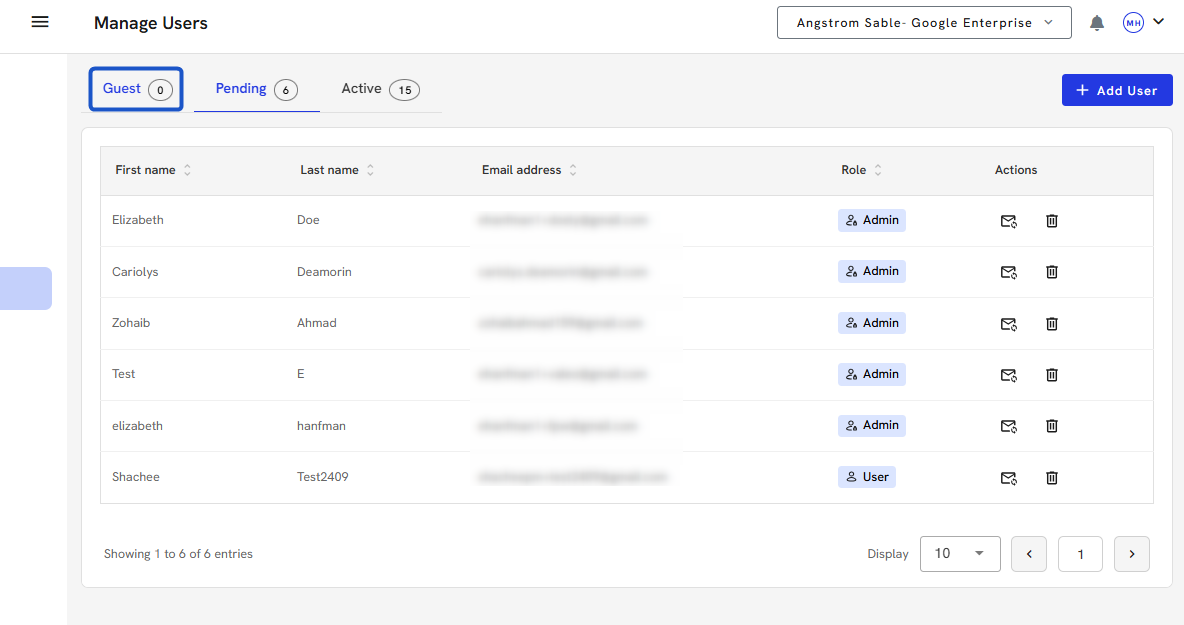Expand the Display entries per page dropdown
The image size is (1184, 625).
tap(959, 553)
